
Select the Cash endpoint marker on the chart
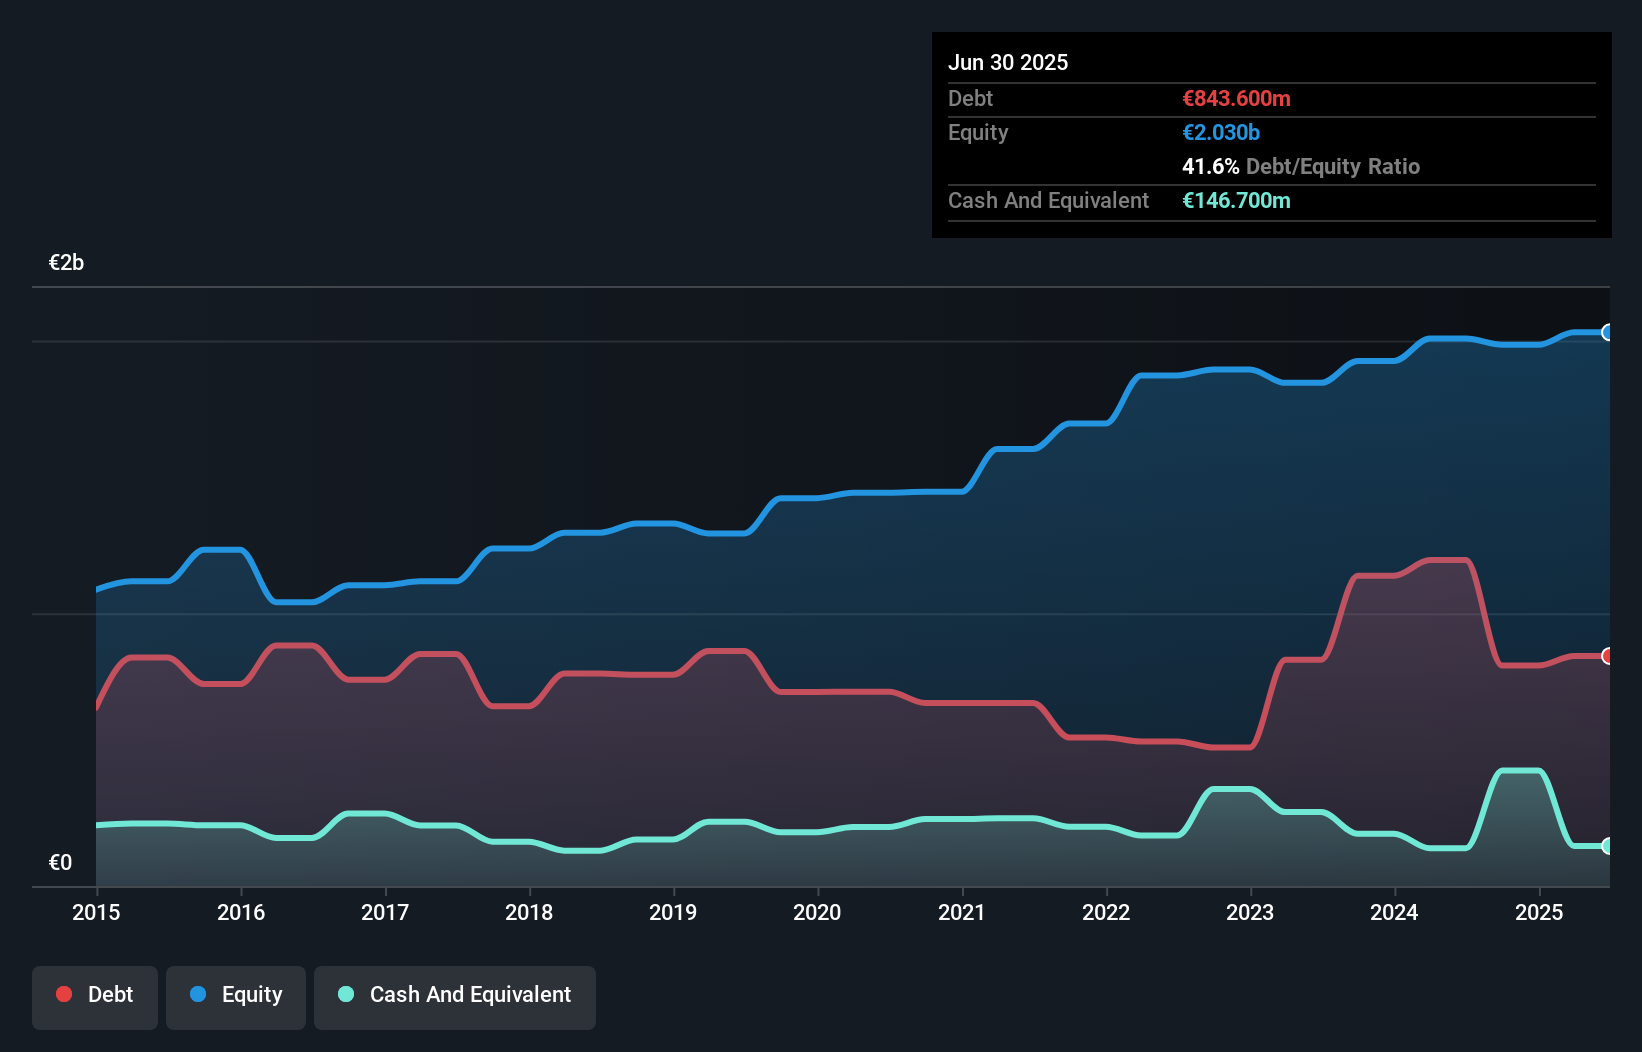point(1606,846)
